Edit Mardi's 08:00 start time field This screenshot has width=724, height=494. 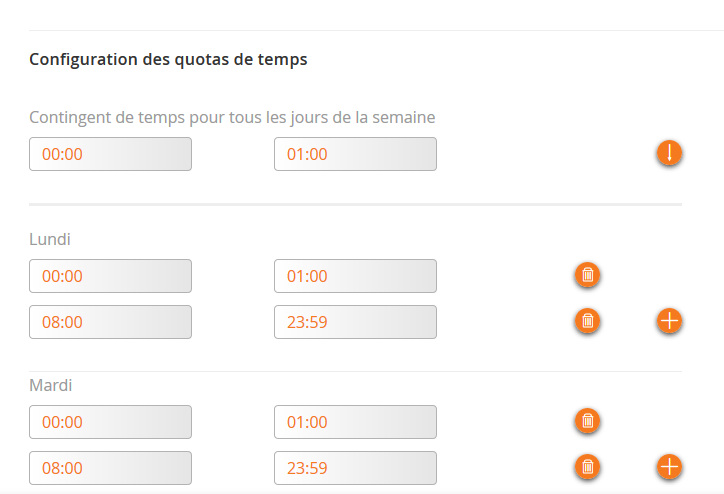[110, 468]
